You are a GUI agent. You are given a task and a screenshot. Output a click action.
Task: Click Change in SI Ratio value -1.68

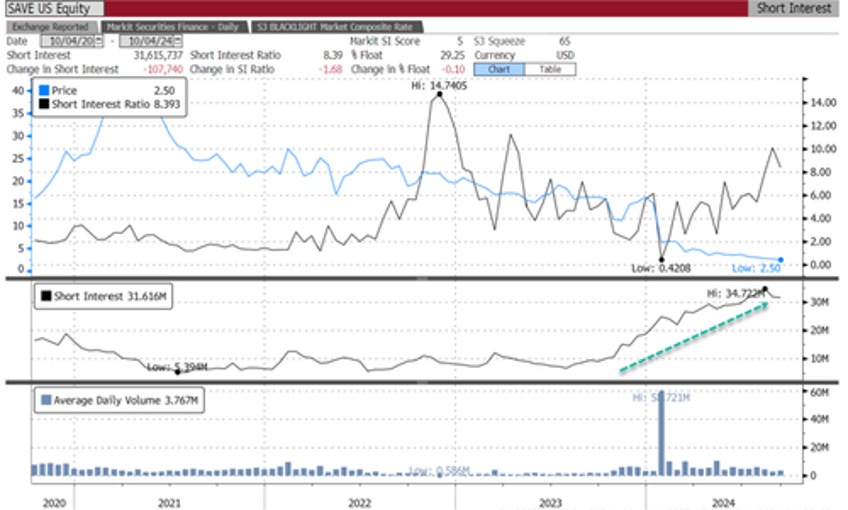tap(330, 69)
